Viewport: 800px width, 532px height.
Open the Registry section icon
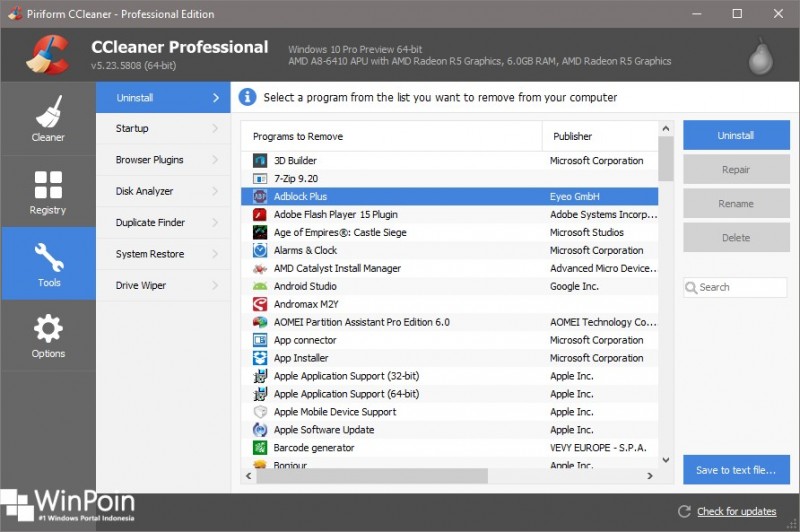click(x=48, y=184)
